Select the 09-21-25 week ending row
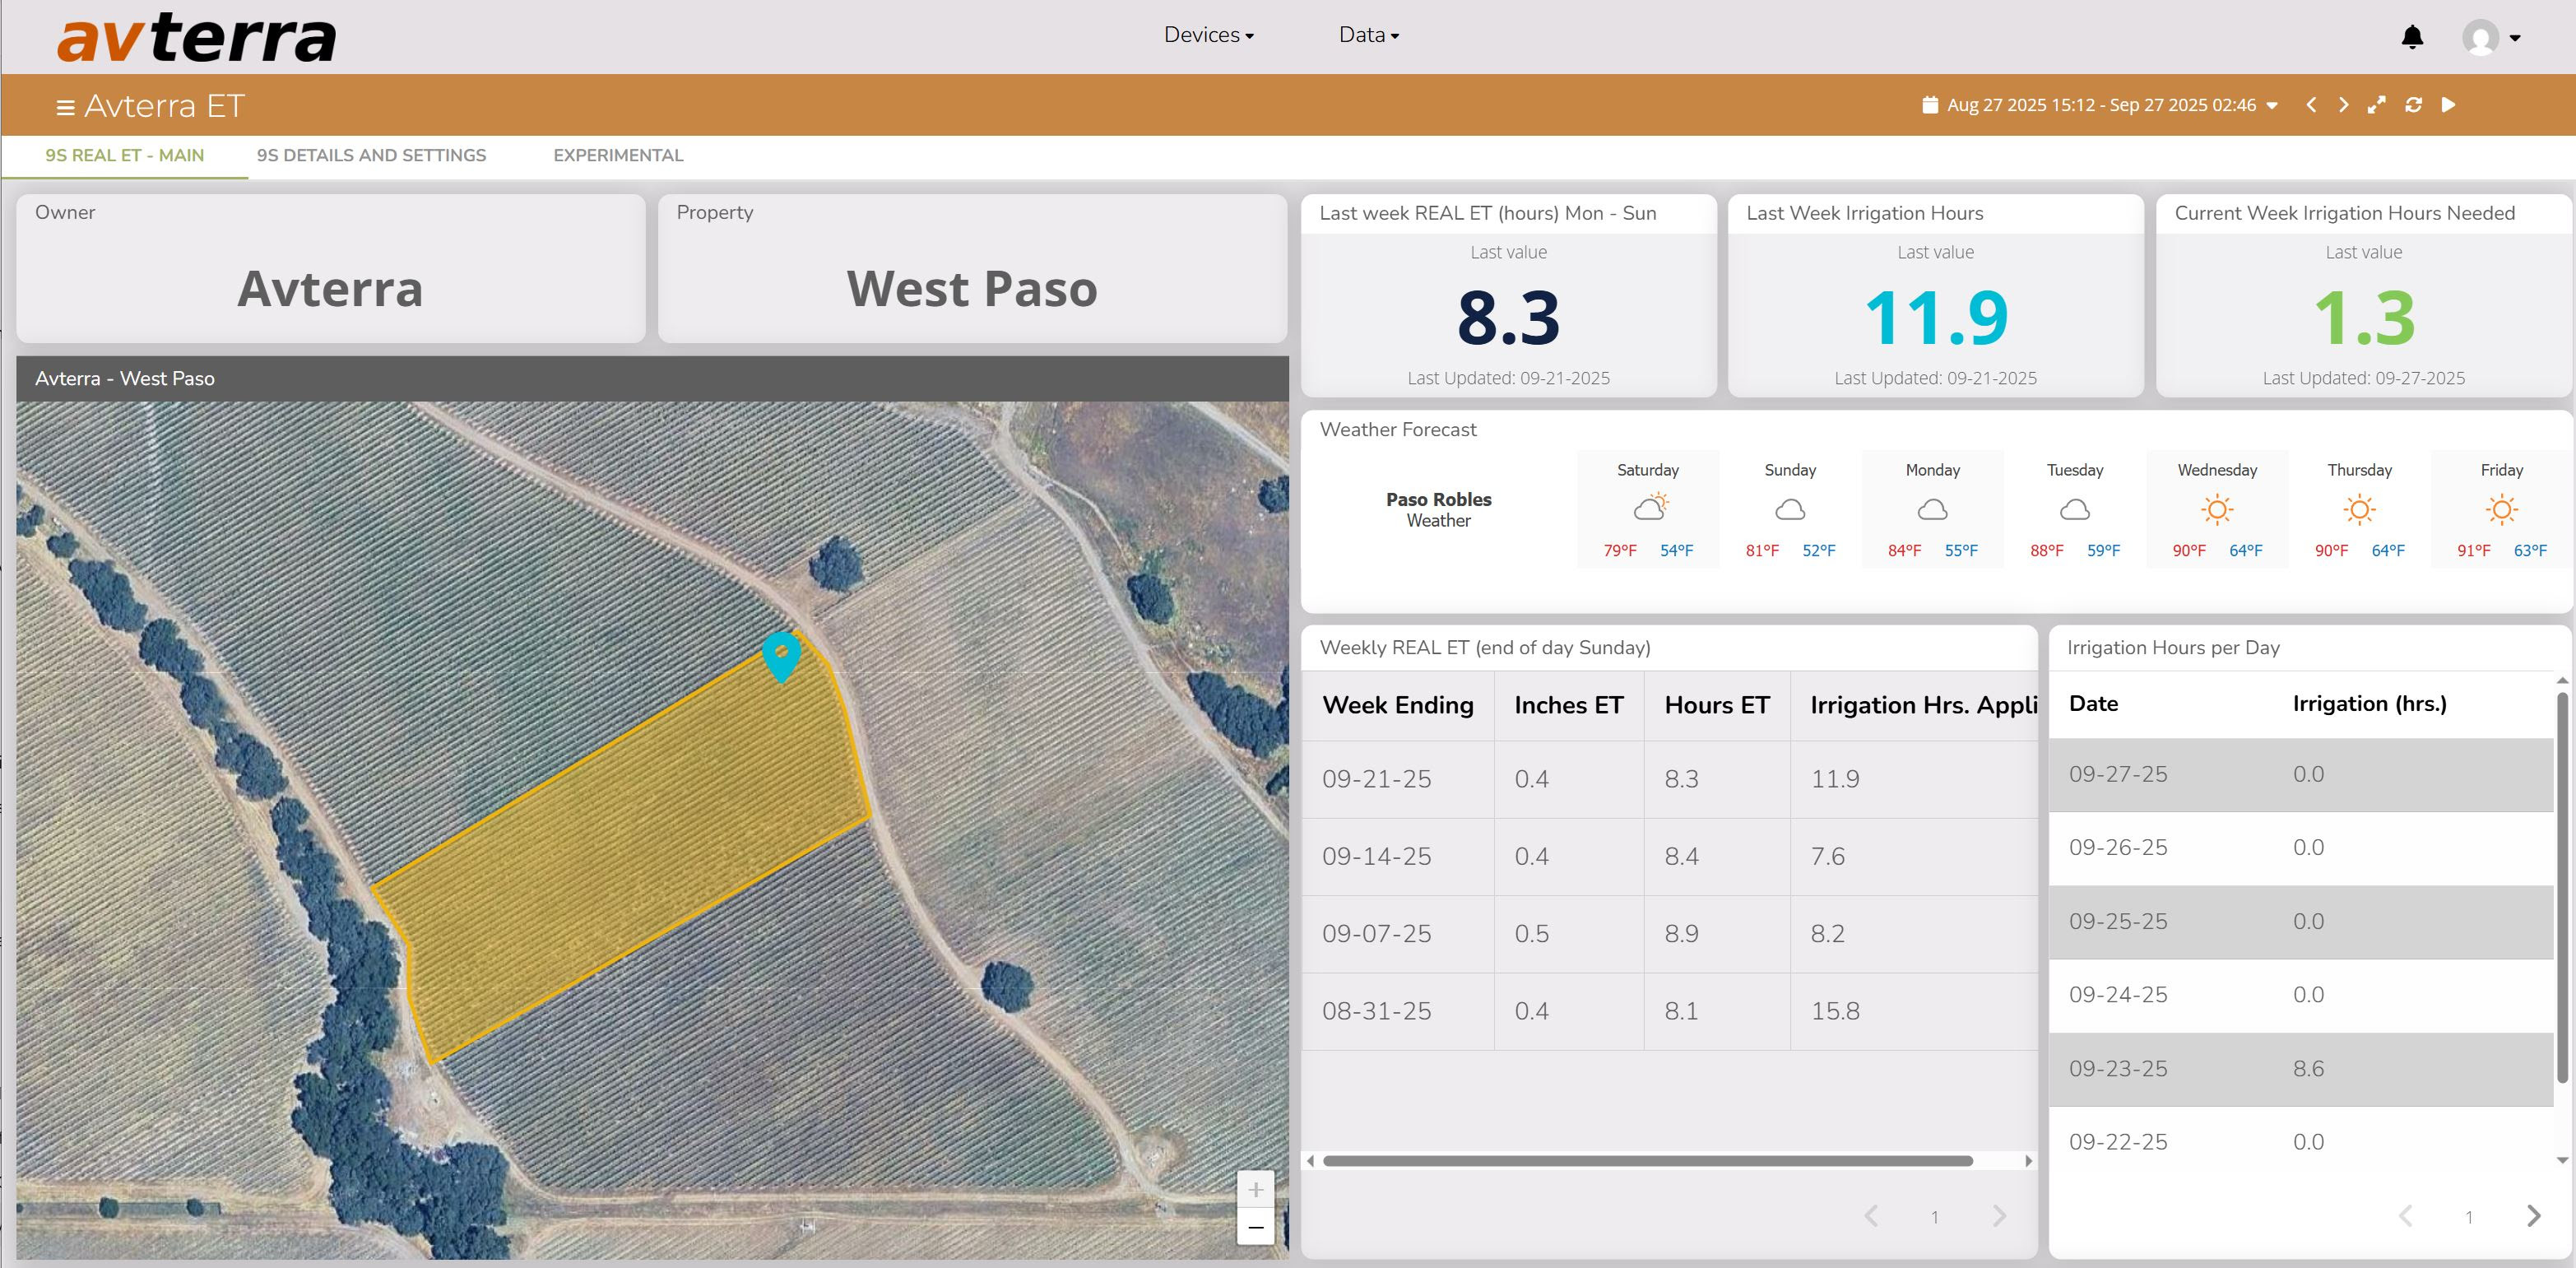This screenshot has height=1268, width=2576. click(1376, 779)
